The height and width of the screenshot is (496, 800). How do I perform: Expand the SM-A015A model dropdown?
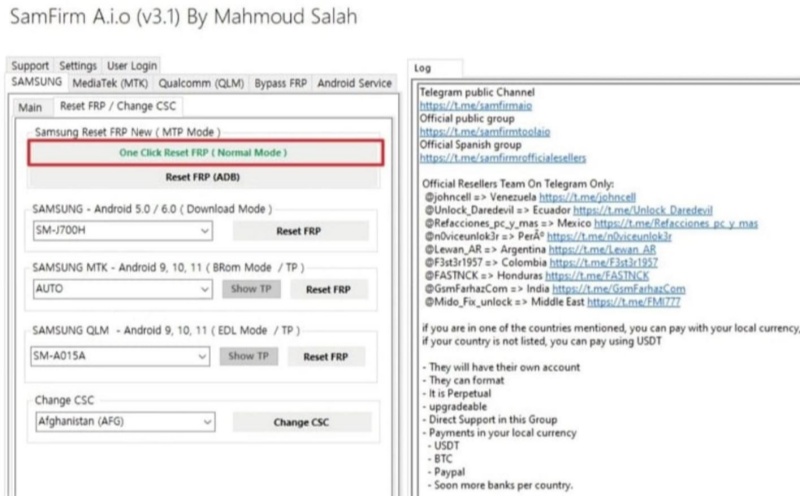pos(120,356)
